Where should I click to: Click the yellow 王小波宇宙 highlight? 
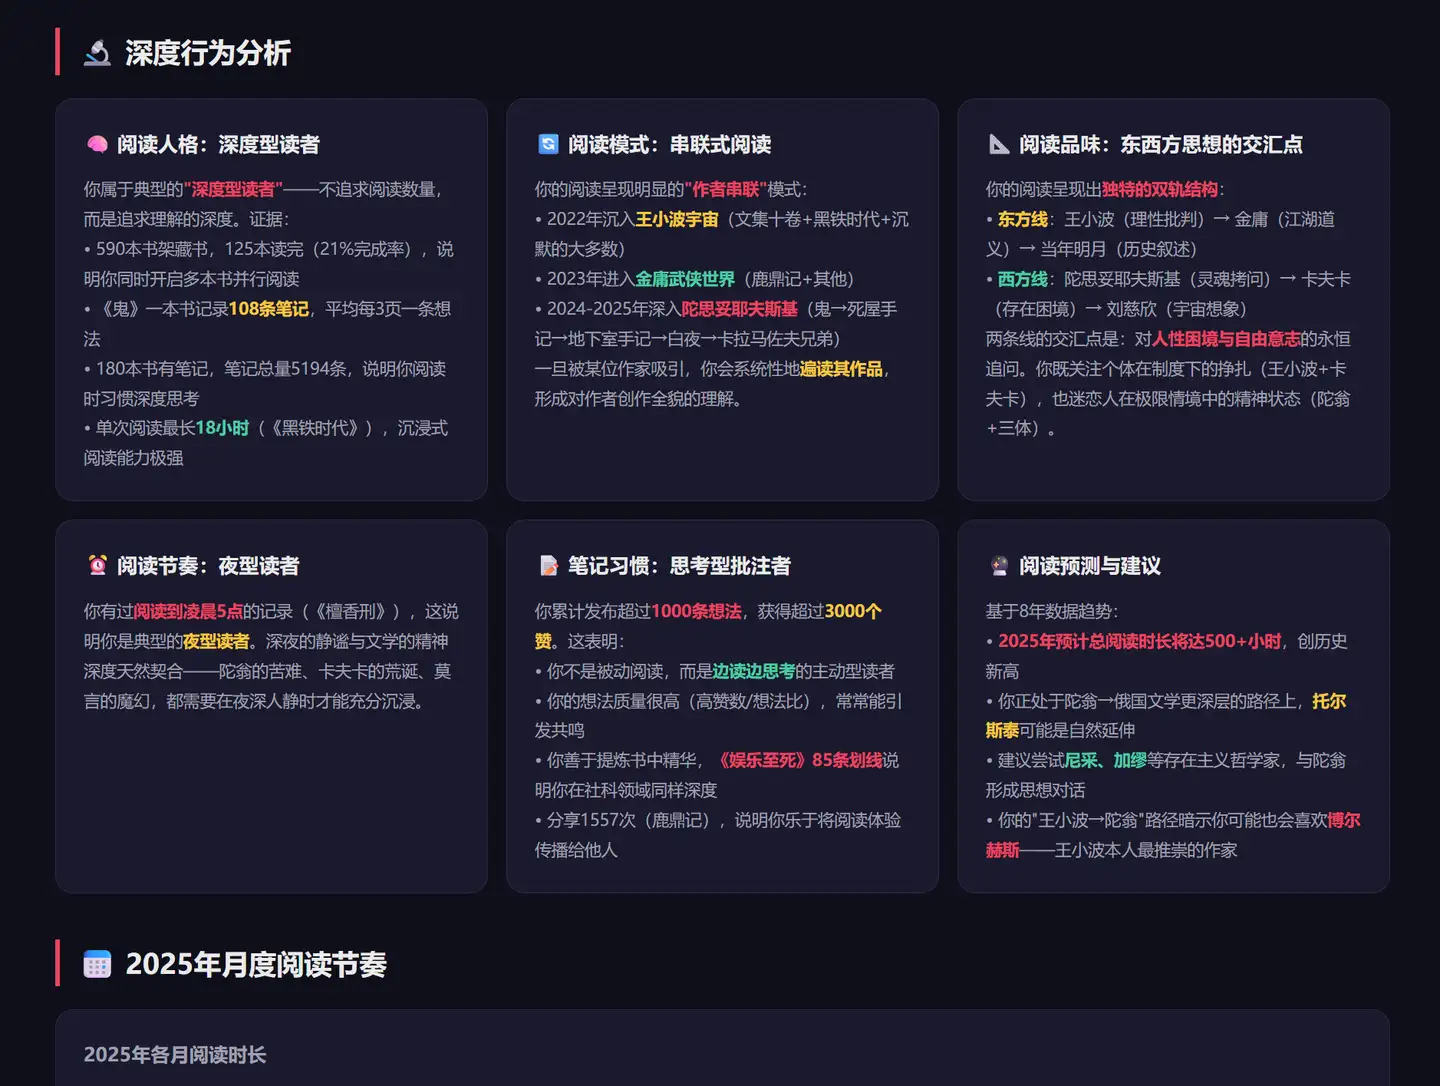677,219
